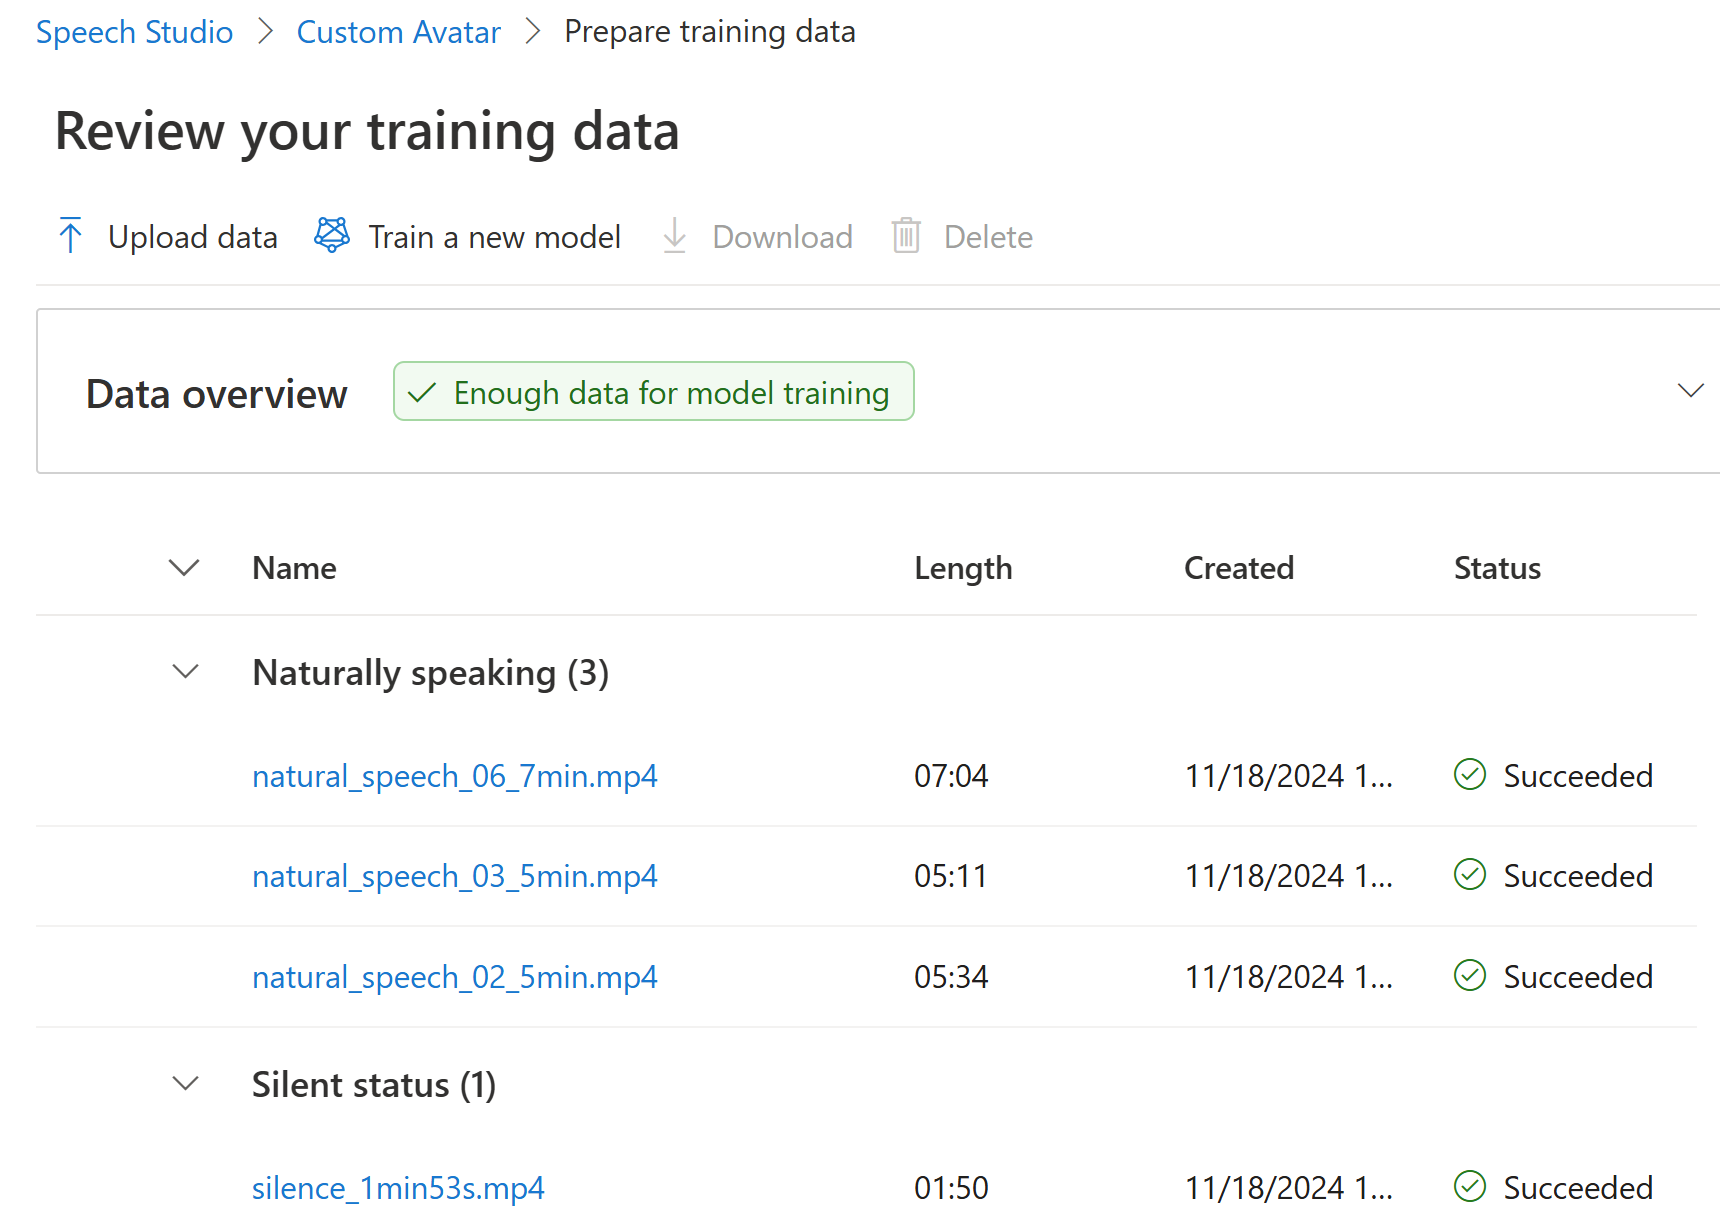1720x1222 pixels.
Task: Click success checkmark for natural_speech_03_5min.mp4
Action: coord(1470,875)
